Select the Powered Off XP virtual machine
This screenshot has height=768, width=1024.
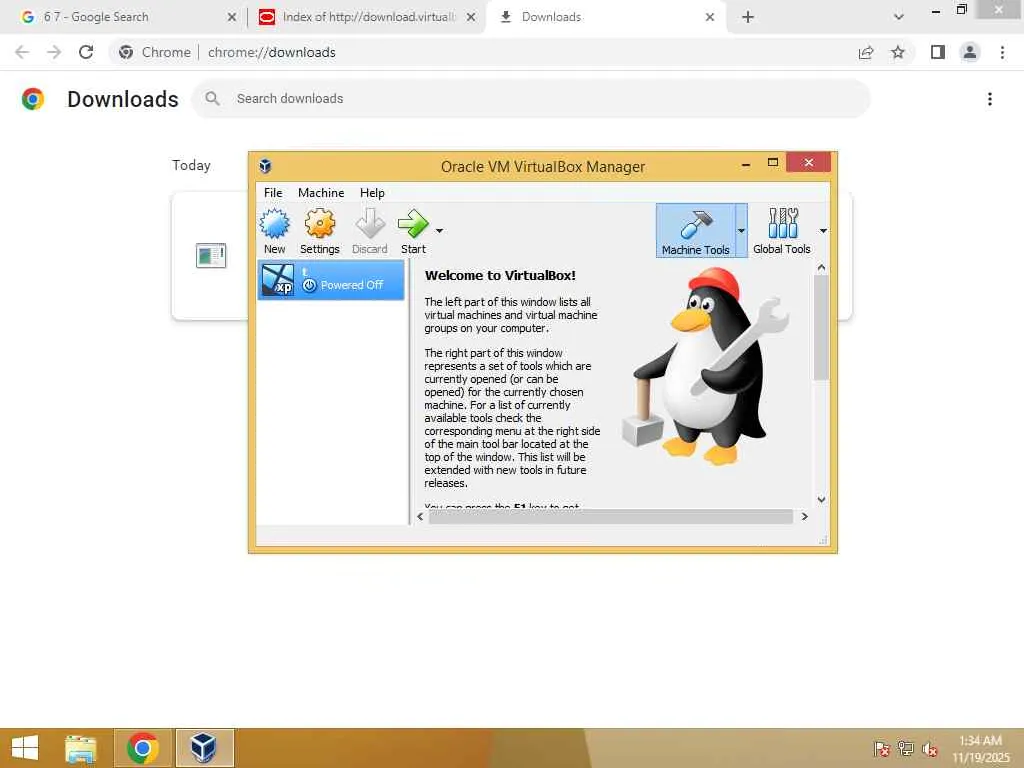tap(331, 280)
